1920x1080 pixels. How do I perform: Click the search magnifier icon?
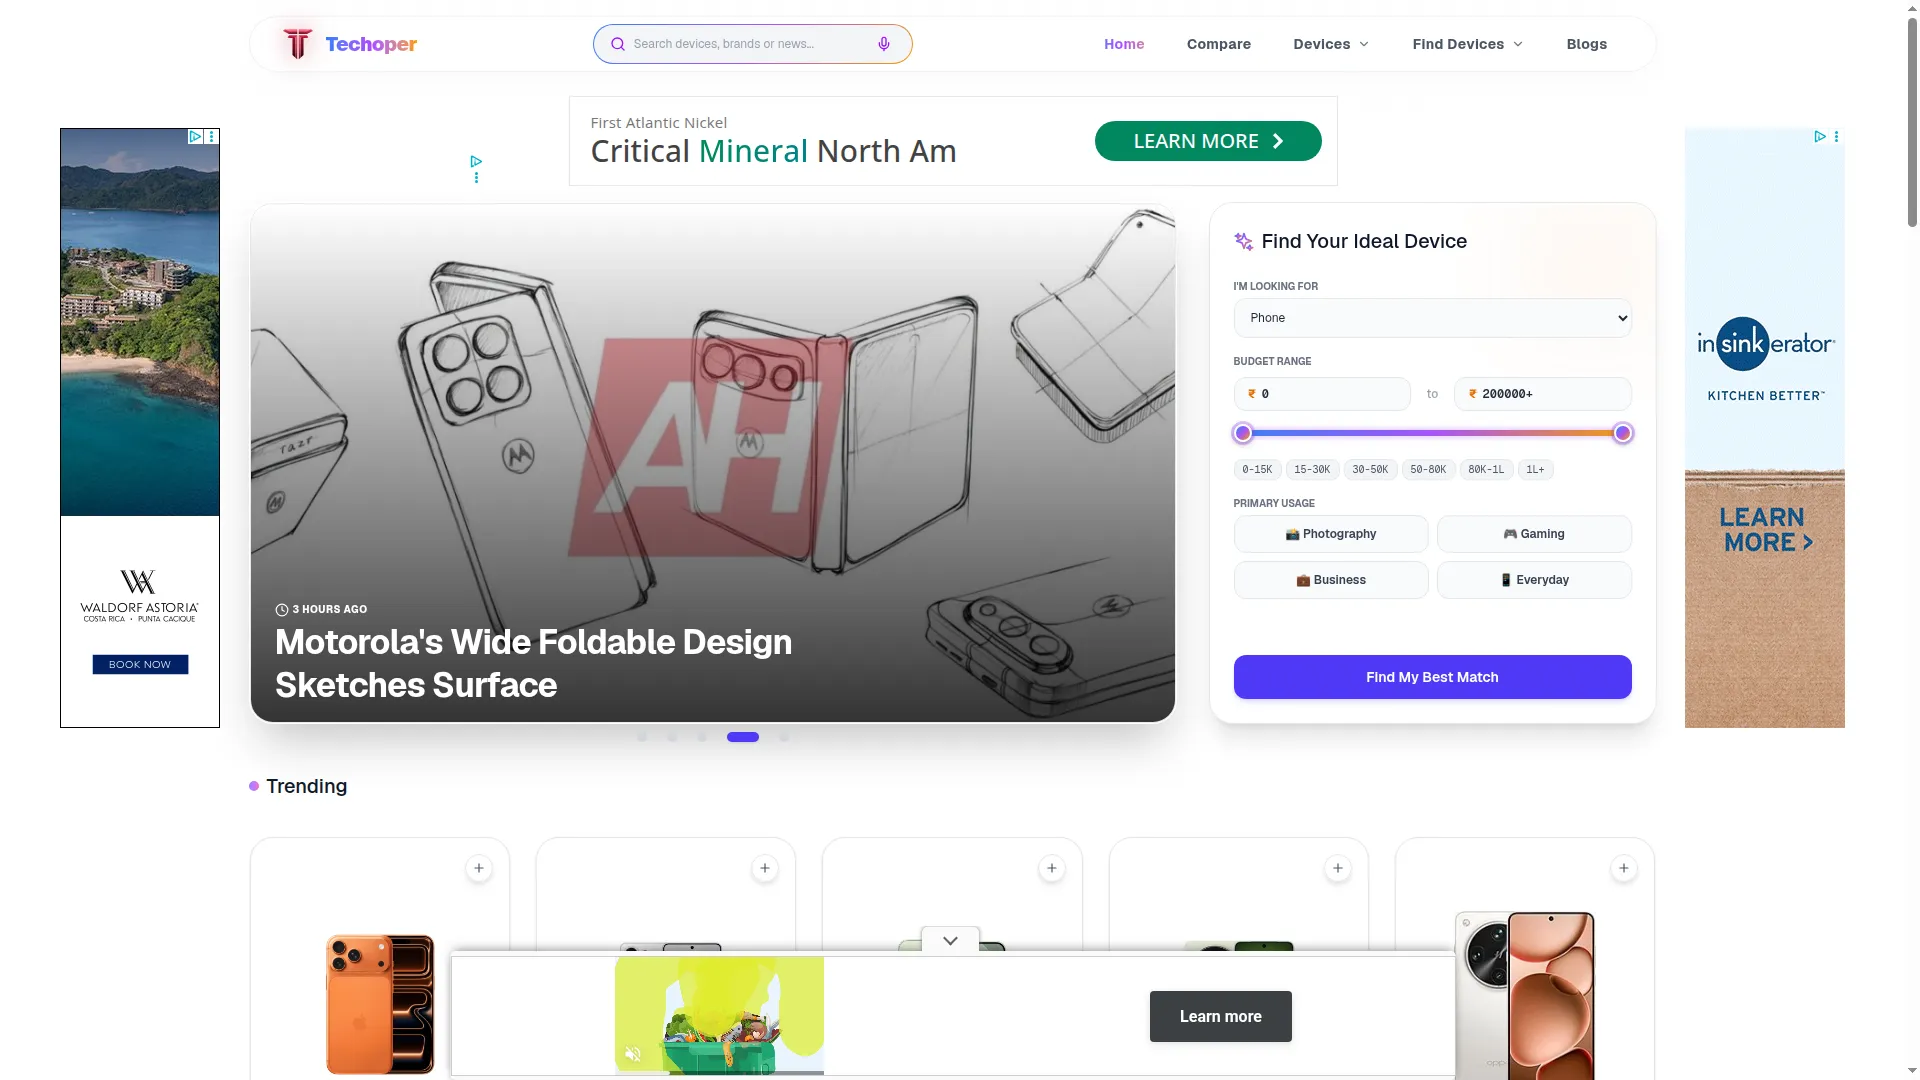click(x=618, y=44)
